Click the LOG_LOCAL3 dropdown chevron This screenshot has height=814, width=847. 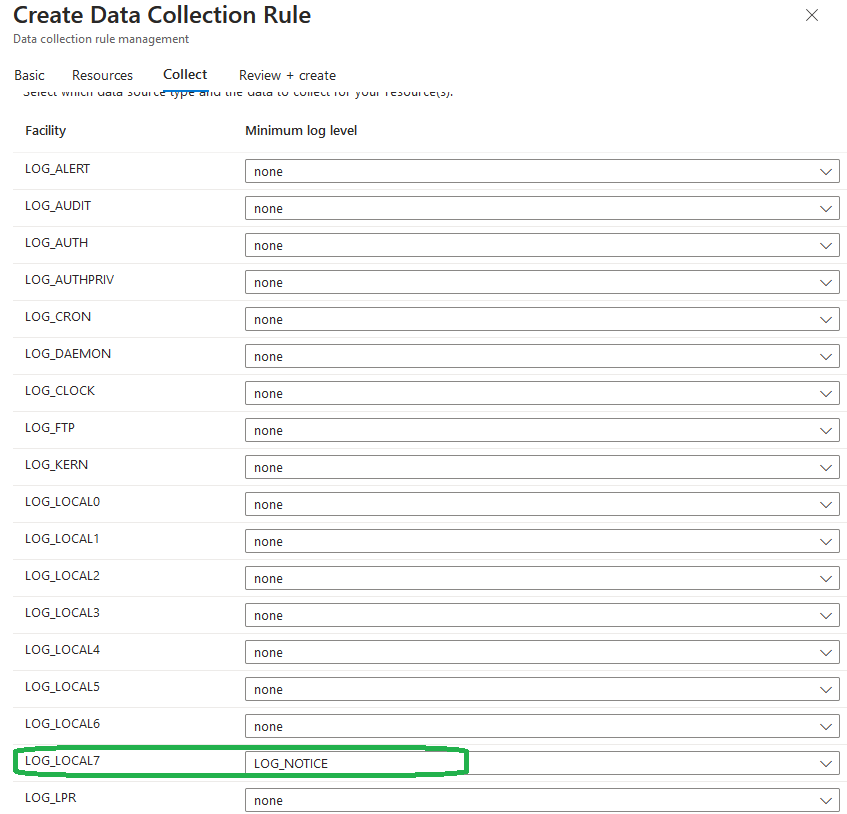click(x=826, y=616)
